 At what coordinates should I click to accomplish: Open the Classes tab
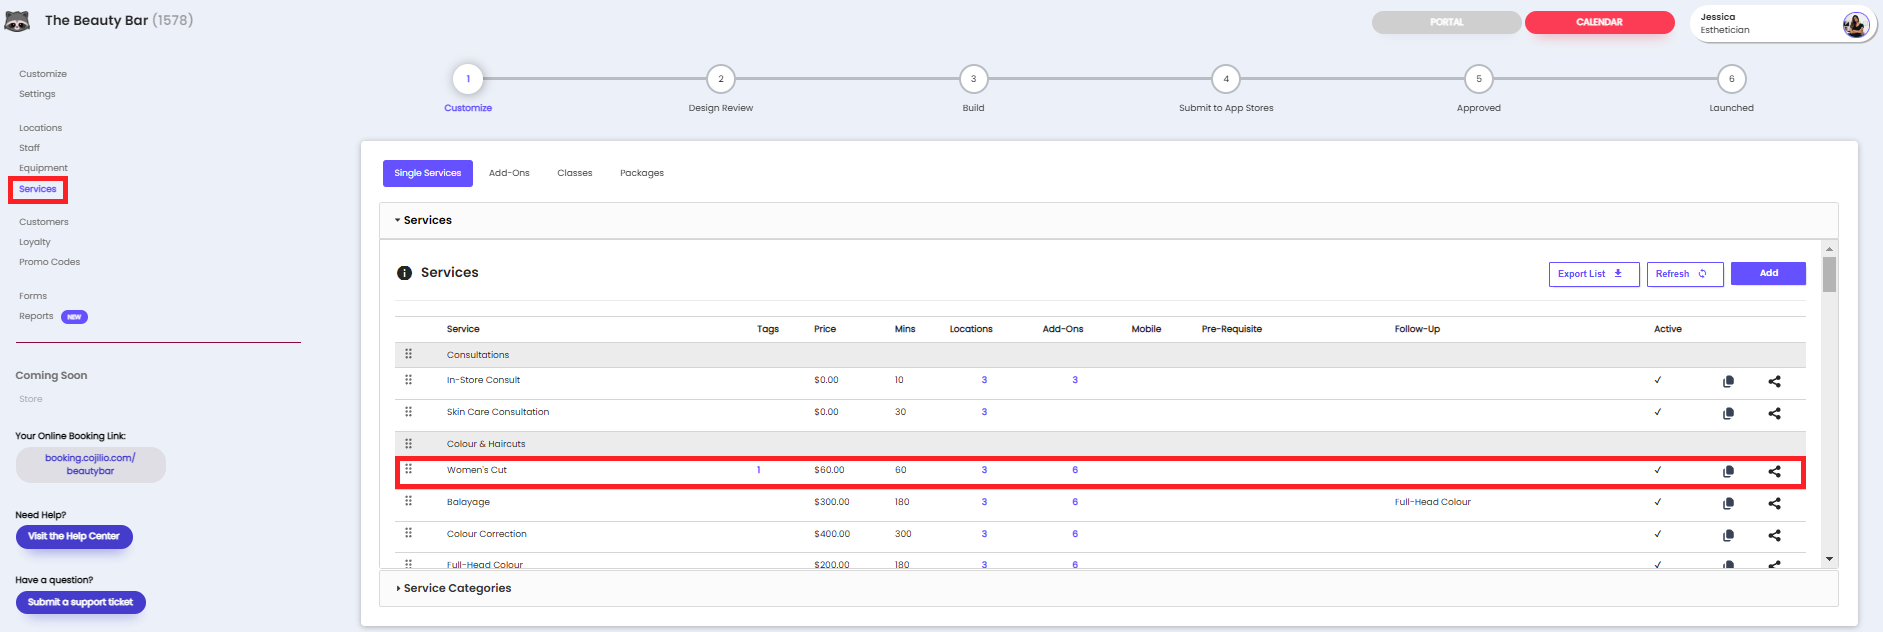pyautogui.click(x=575, y=173)
